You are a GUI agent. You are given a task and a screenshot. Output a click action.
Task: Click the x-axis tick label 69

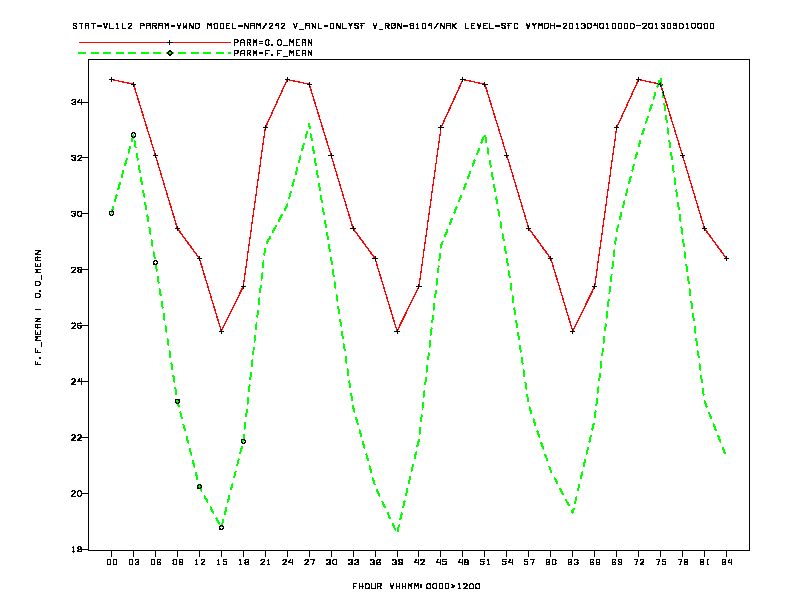[617, 562]
